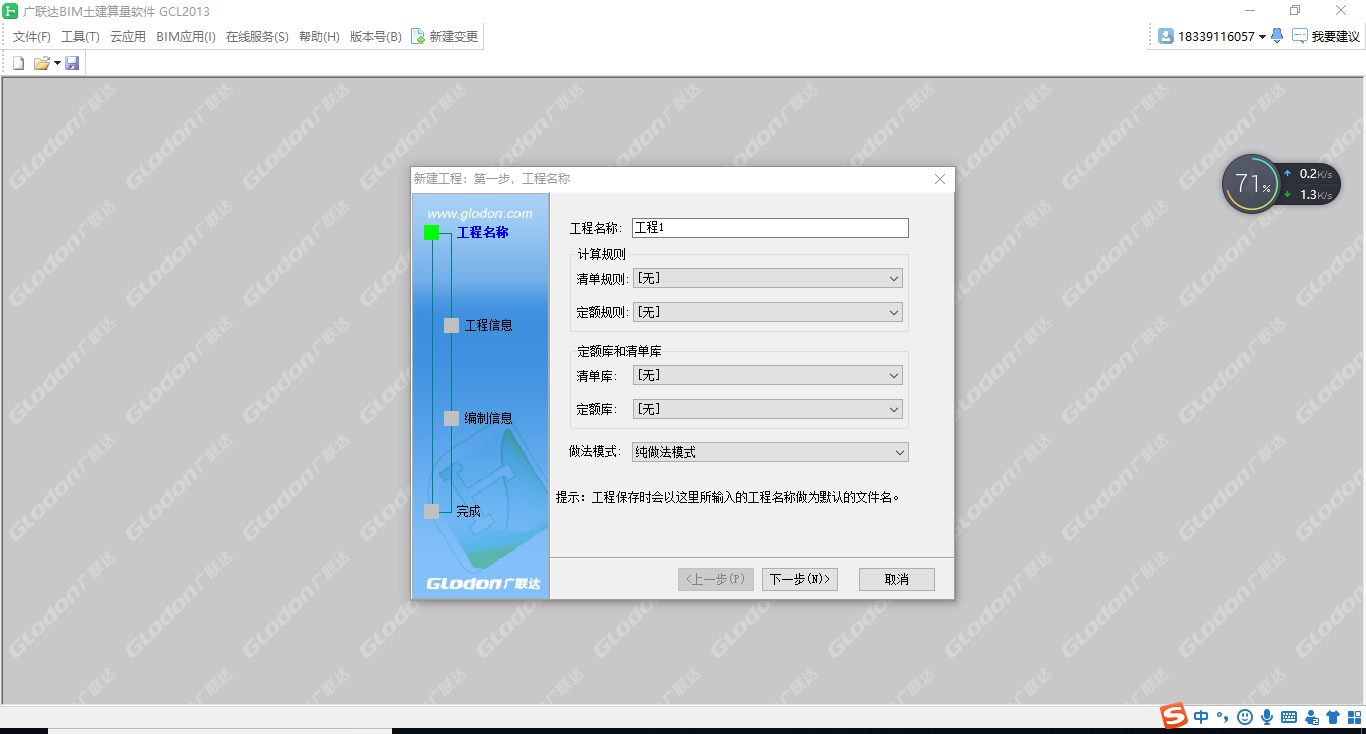The width and height of the screenshot is (1366, 734).
Task: Open the 在线服务(S) menu
Action: 257,36
